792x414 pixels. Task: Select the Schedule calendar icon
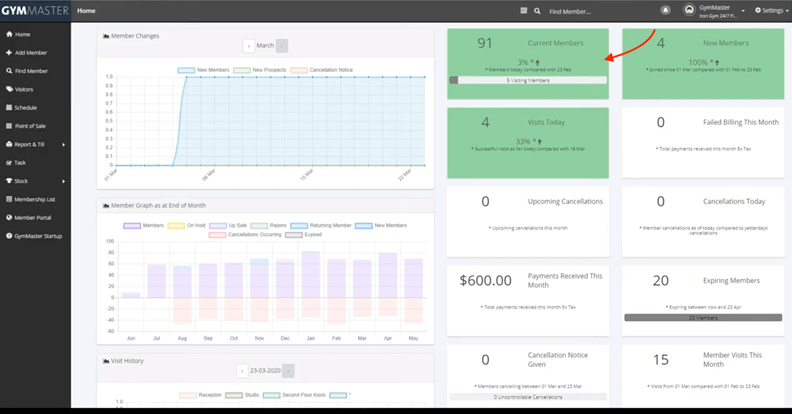[9, 107]
